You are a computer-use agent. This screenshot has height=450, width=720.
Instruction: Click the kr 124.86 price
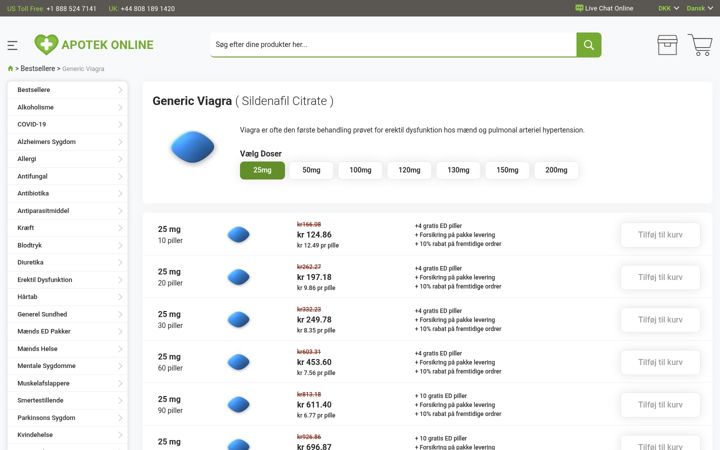(314, 235)
